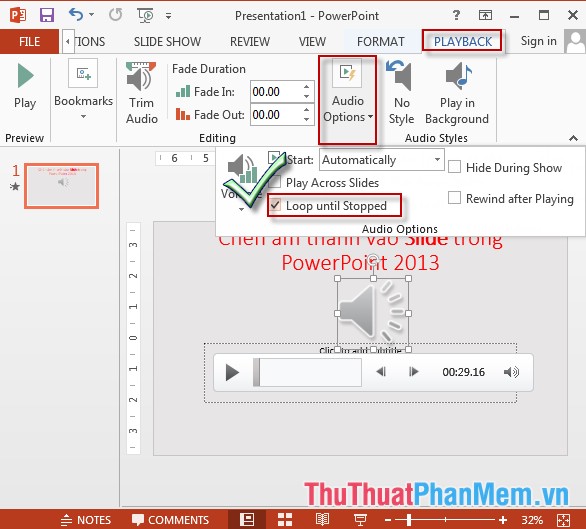Toggle the NOTES pane
This screenshot has height=529, width=586.
[x=86, y=520]
